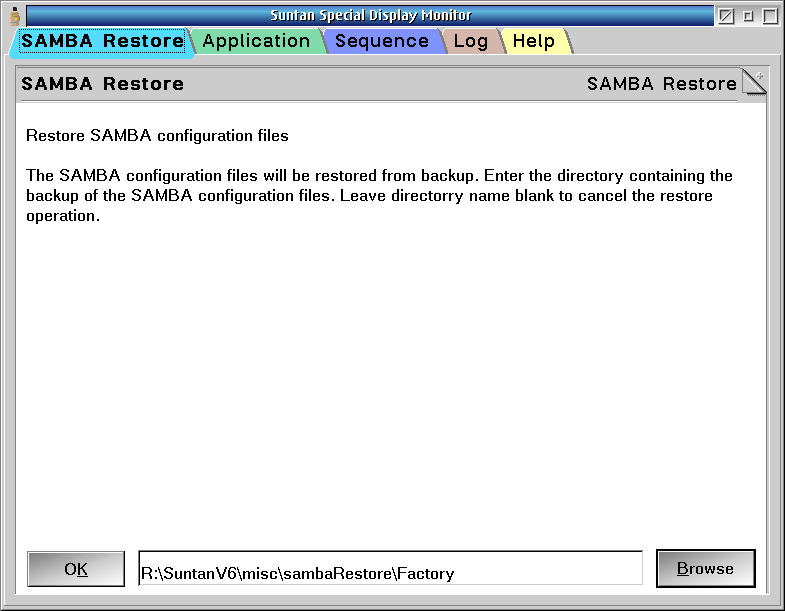Maximize window with large square button
This screenshot has width=785, height=611.
coord(770,16)
